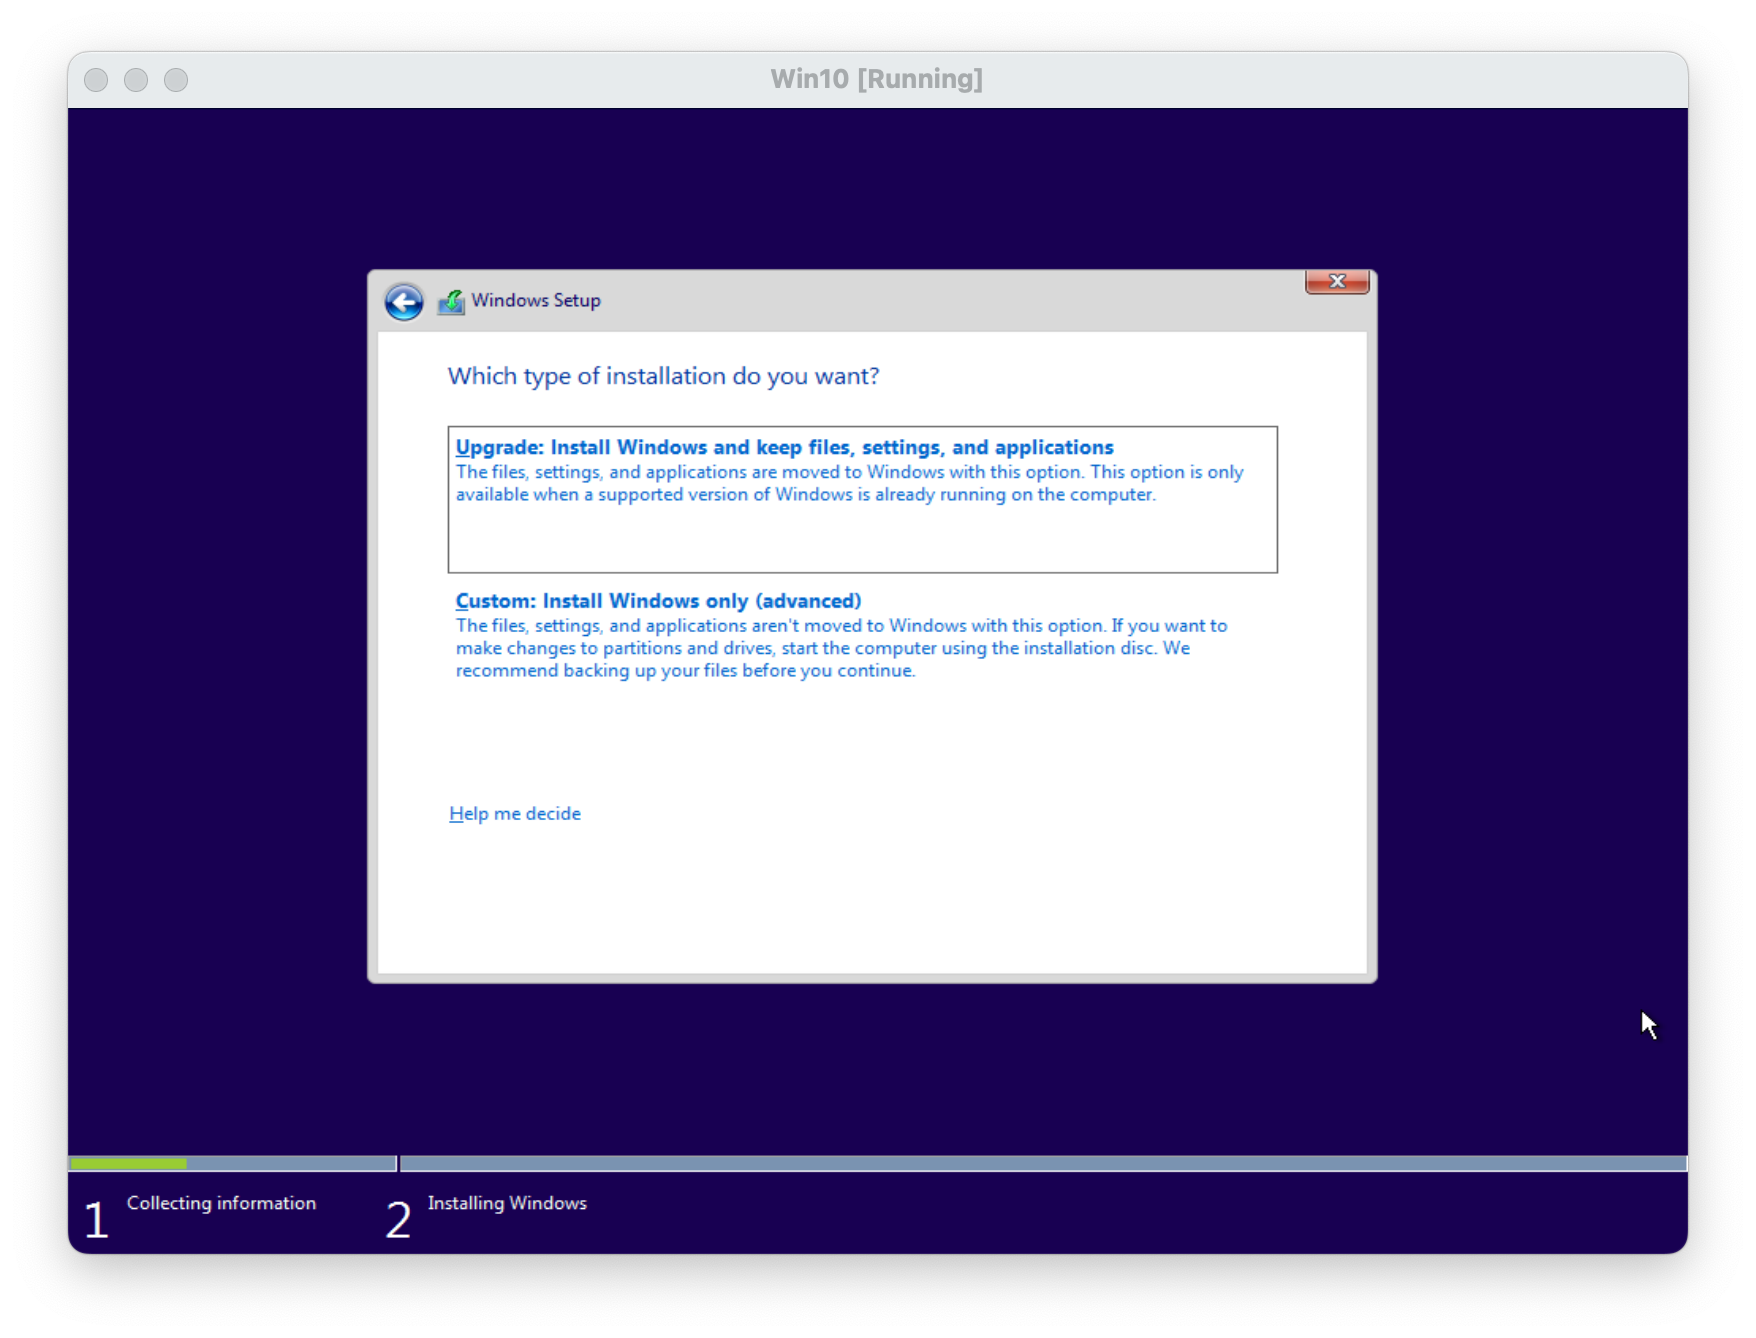Click the installation type question heading
Viewport: 1756px width, 1338px height.
663,376
